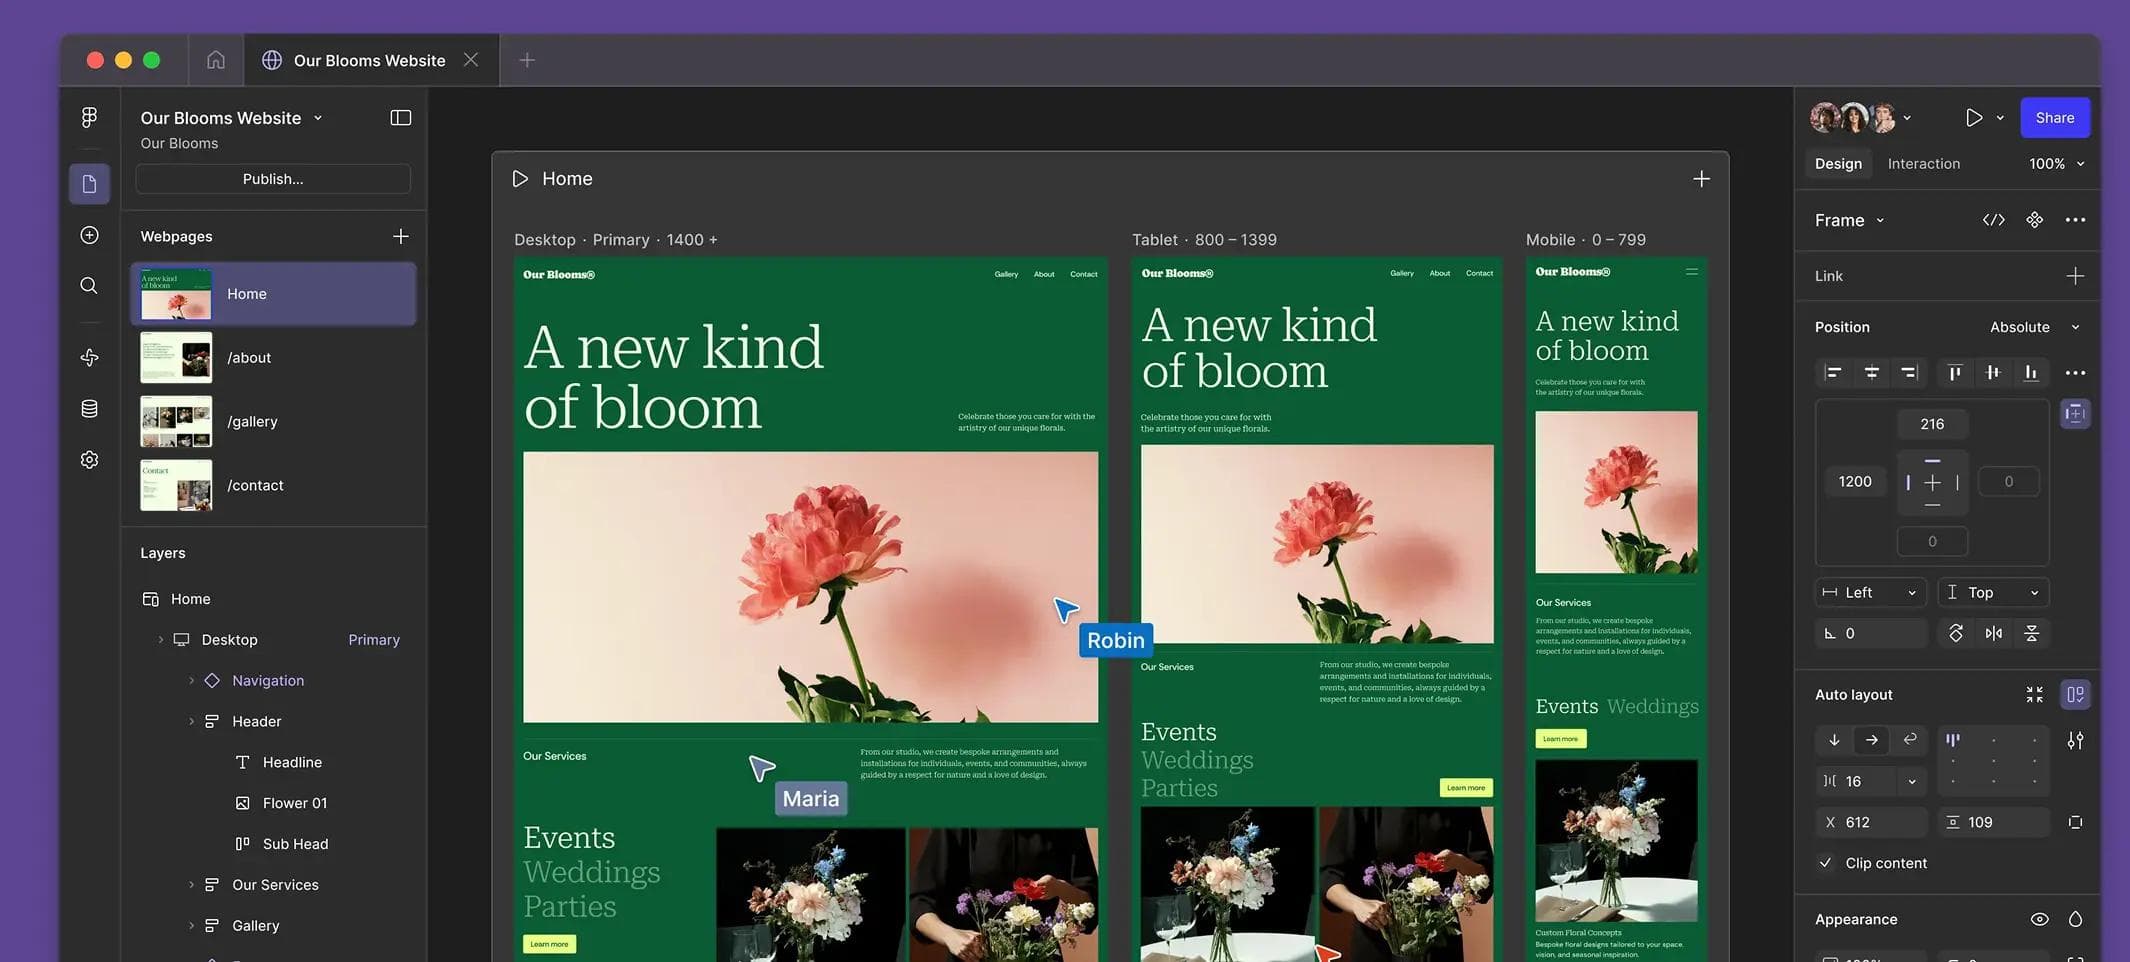Open the code view icon in Frame row

click(x=1993, y=220)
